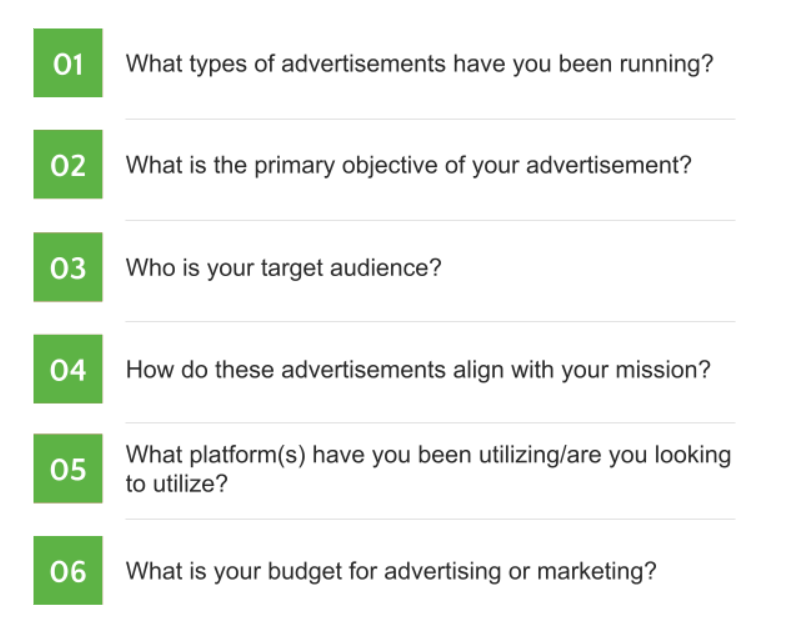
Task: Click the 'to utilize?' second text line
Action: pos(177,484)
